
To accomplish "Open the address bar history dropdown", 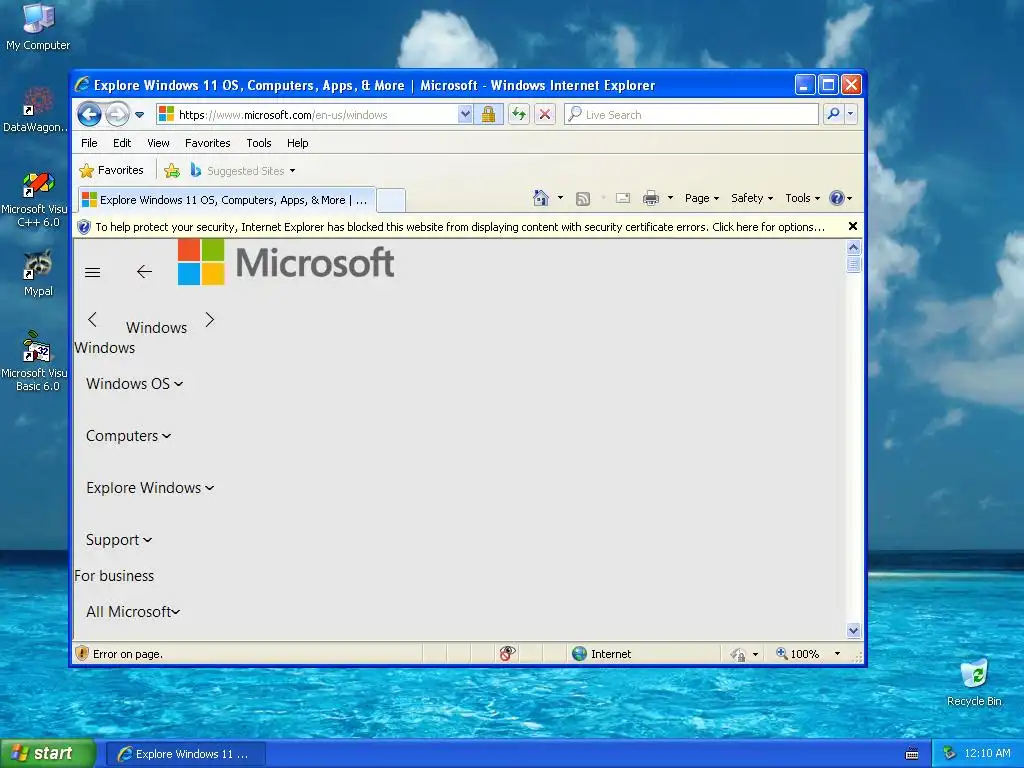I will [x=464, y=115].
